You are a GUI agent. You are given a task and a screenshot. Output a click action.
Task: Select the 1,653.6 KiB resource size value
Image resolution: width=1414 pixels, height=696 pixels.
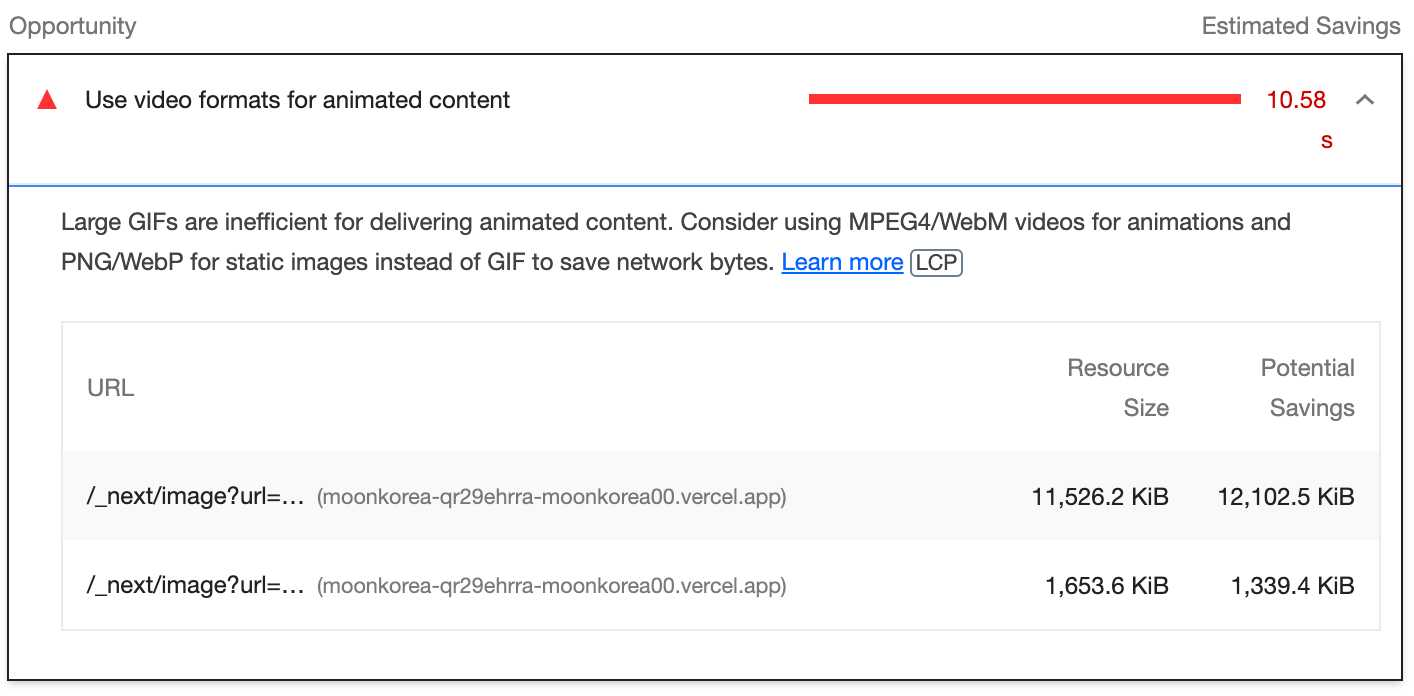[x=1107, y=586]
